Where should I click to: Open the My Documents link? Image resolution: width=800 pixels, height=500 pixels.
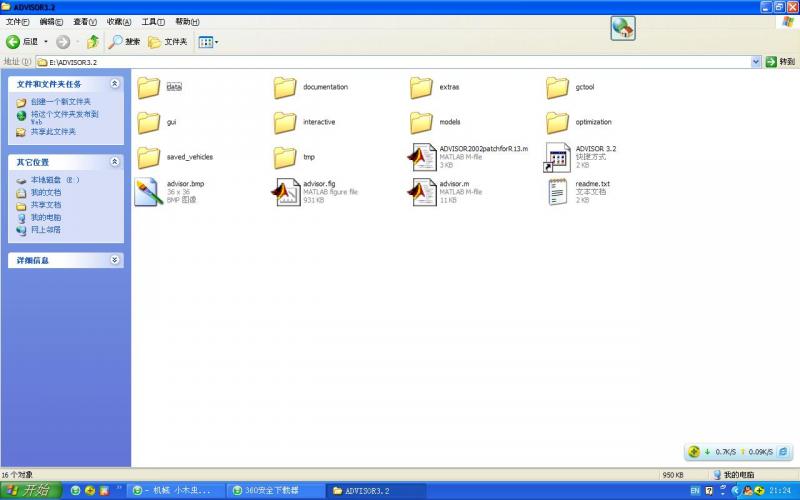coord(45,192)
